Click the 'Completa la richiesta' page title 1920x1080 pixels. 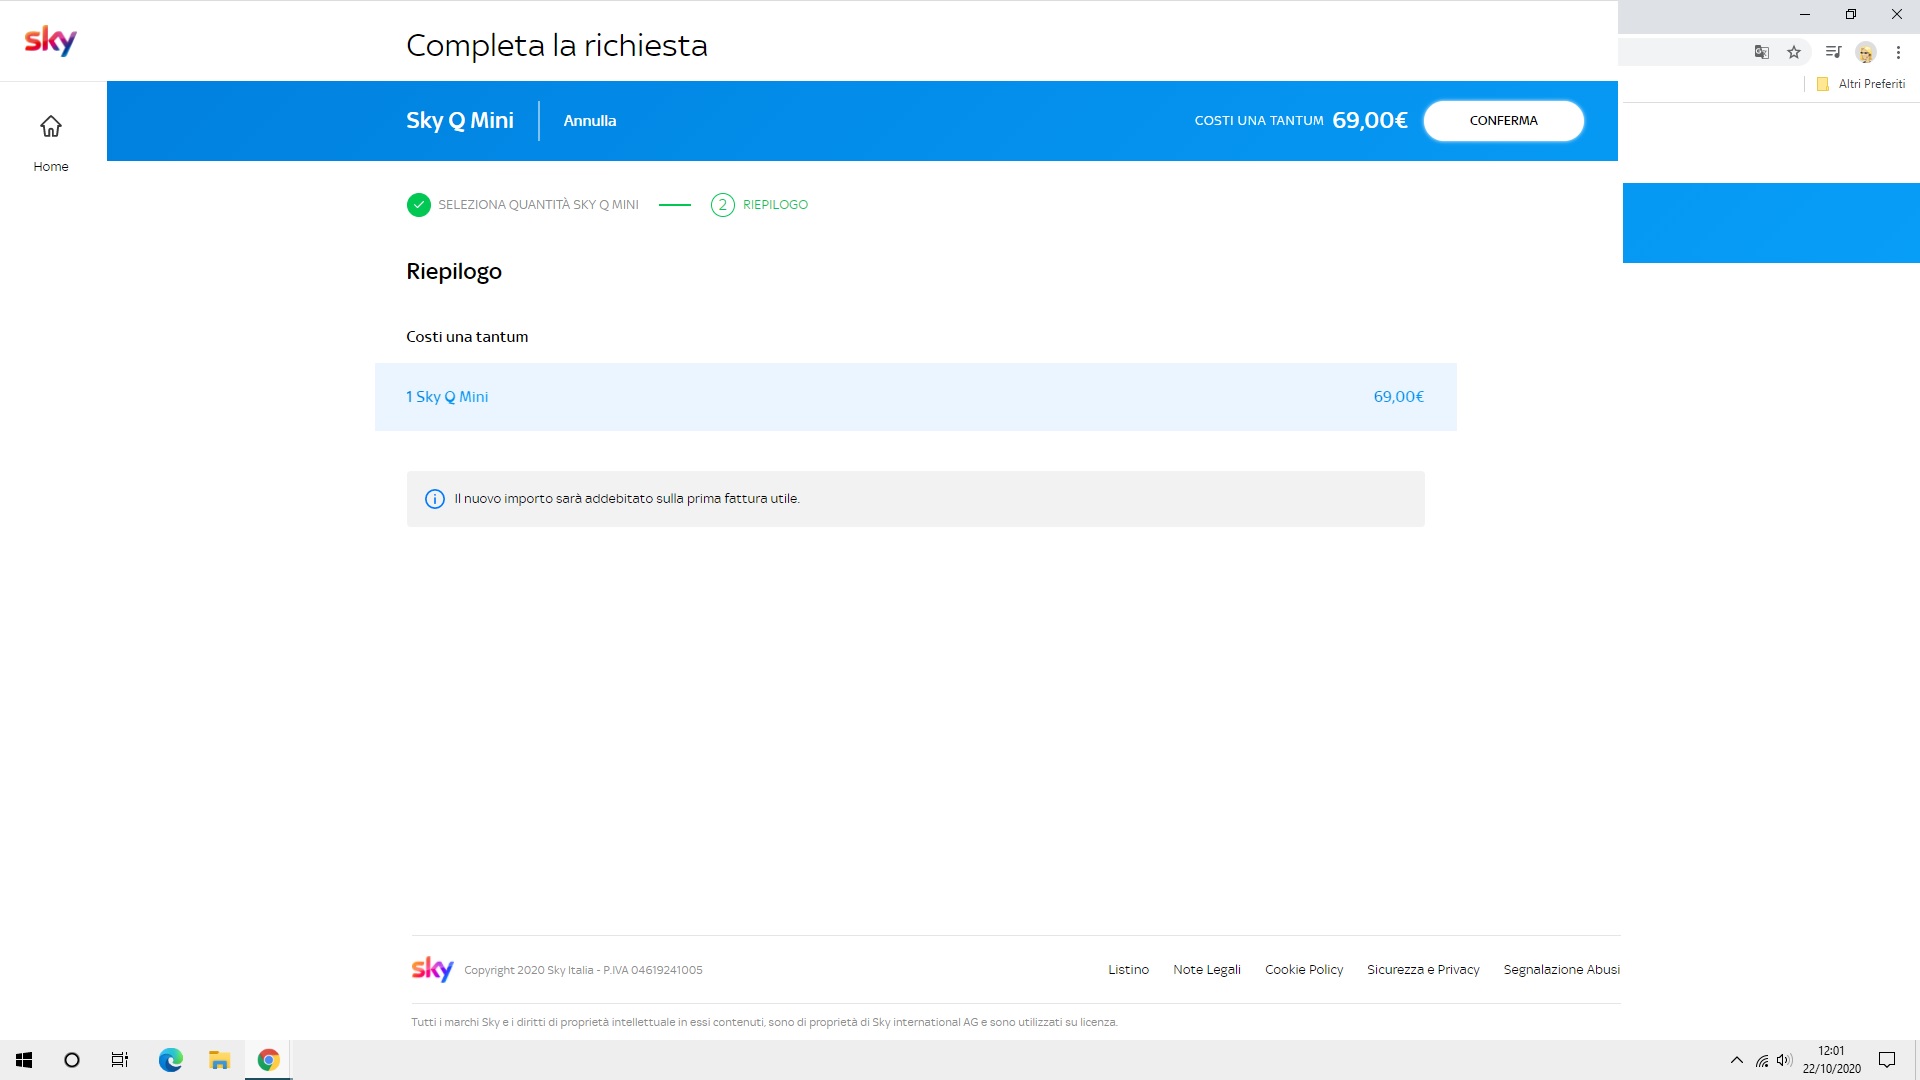click(x=557, y=46)
